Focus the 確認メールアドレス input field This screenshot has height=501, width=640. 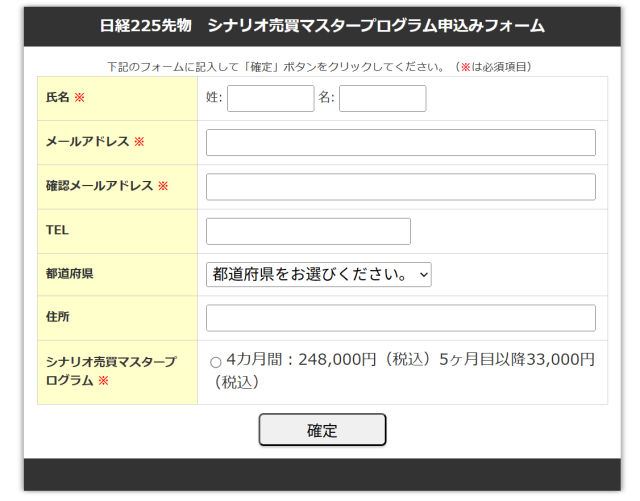click(x=401, y=187)
